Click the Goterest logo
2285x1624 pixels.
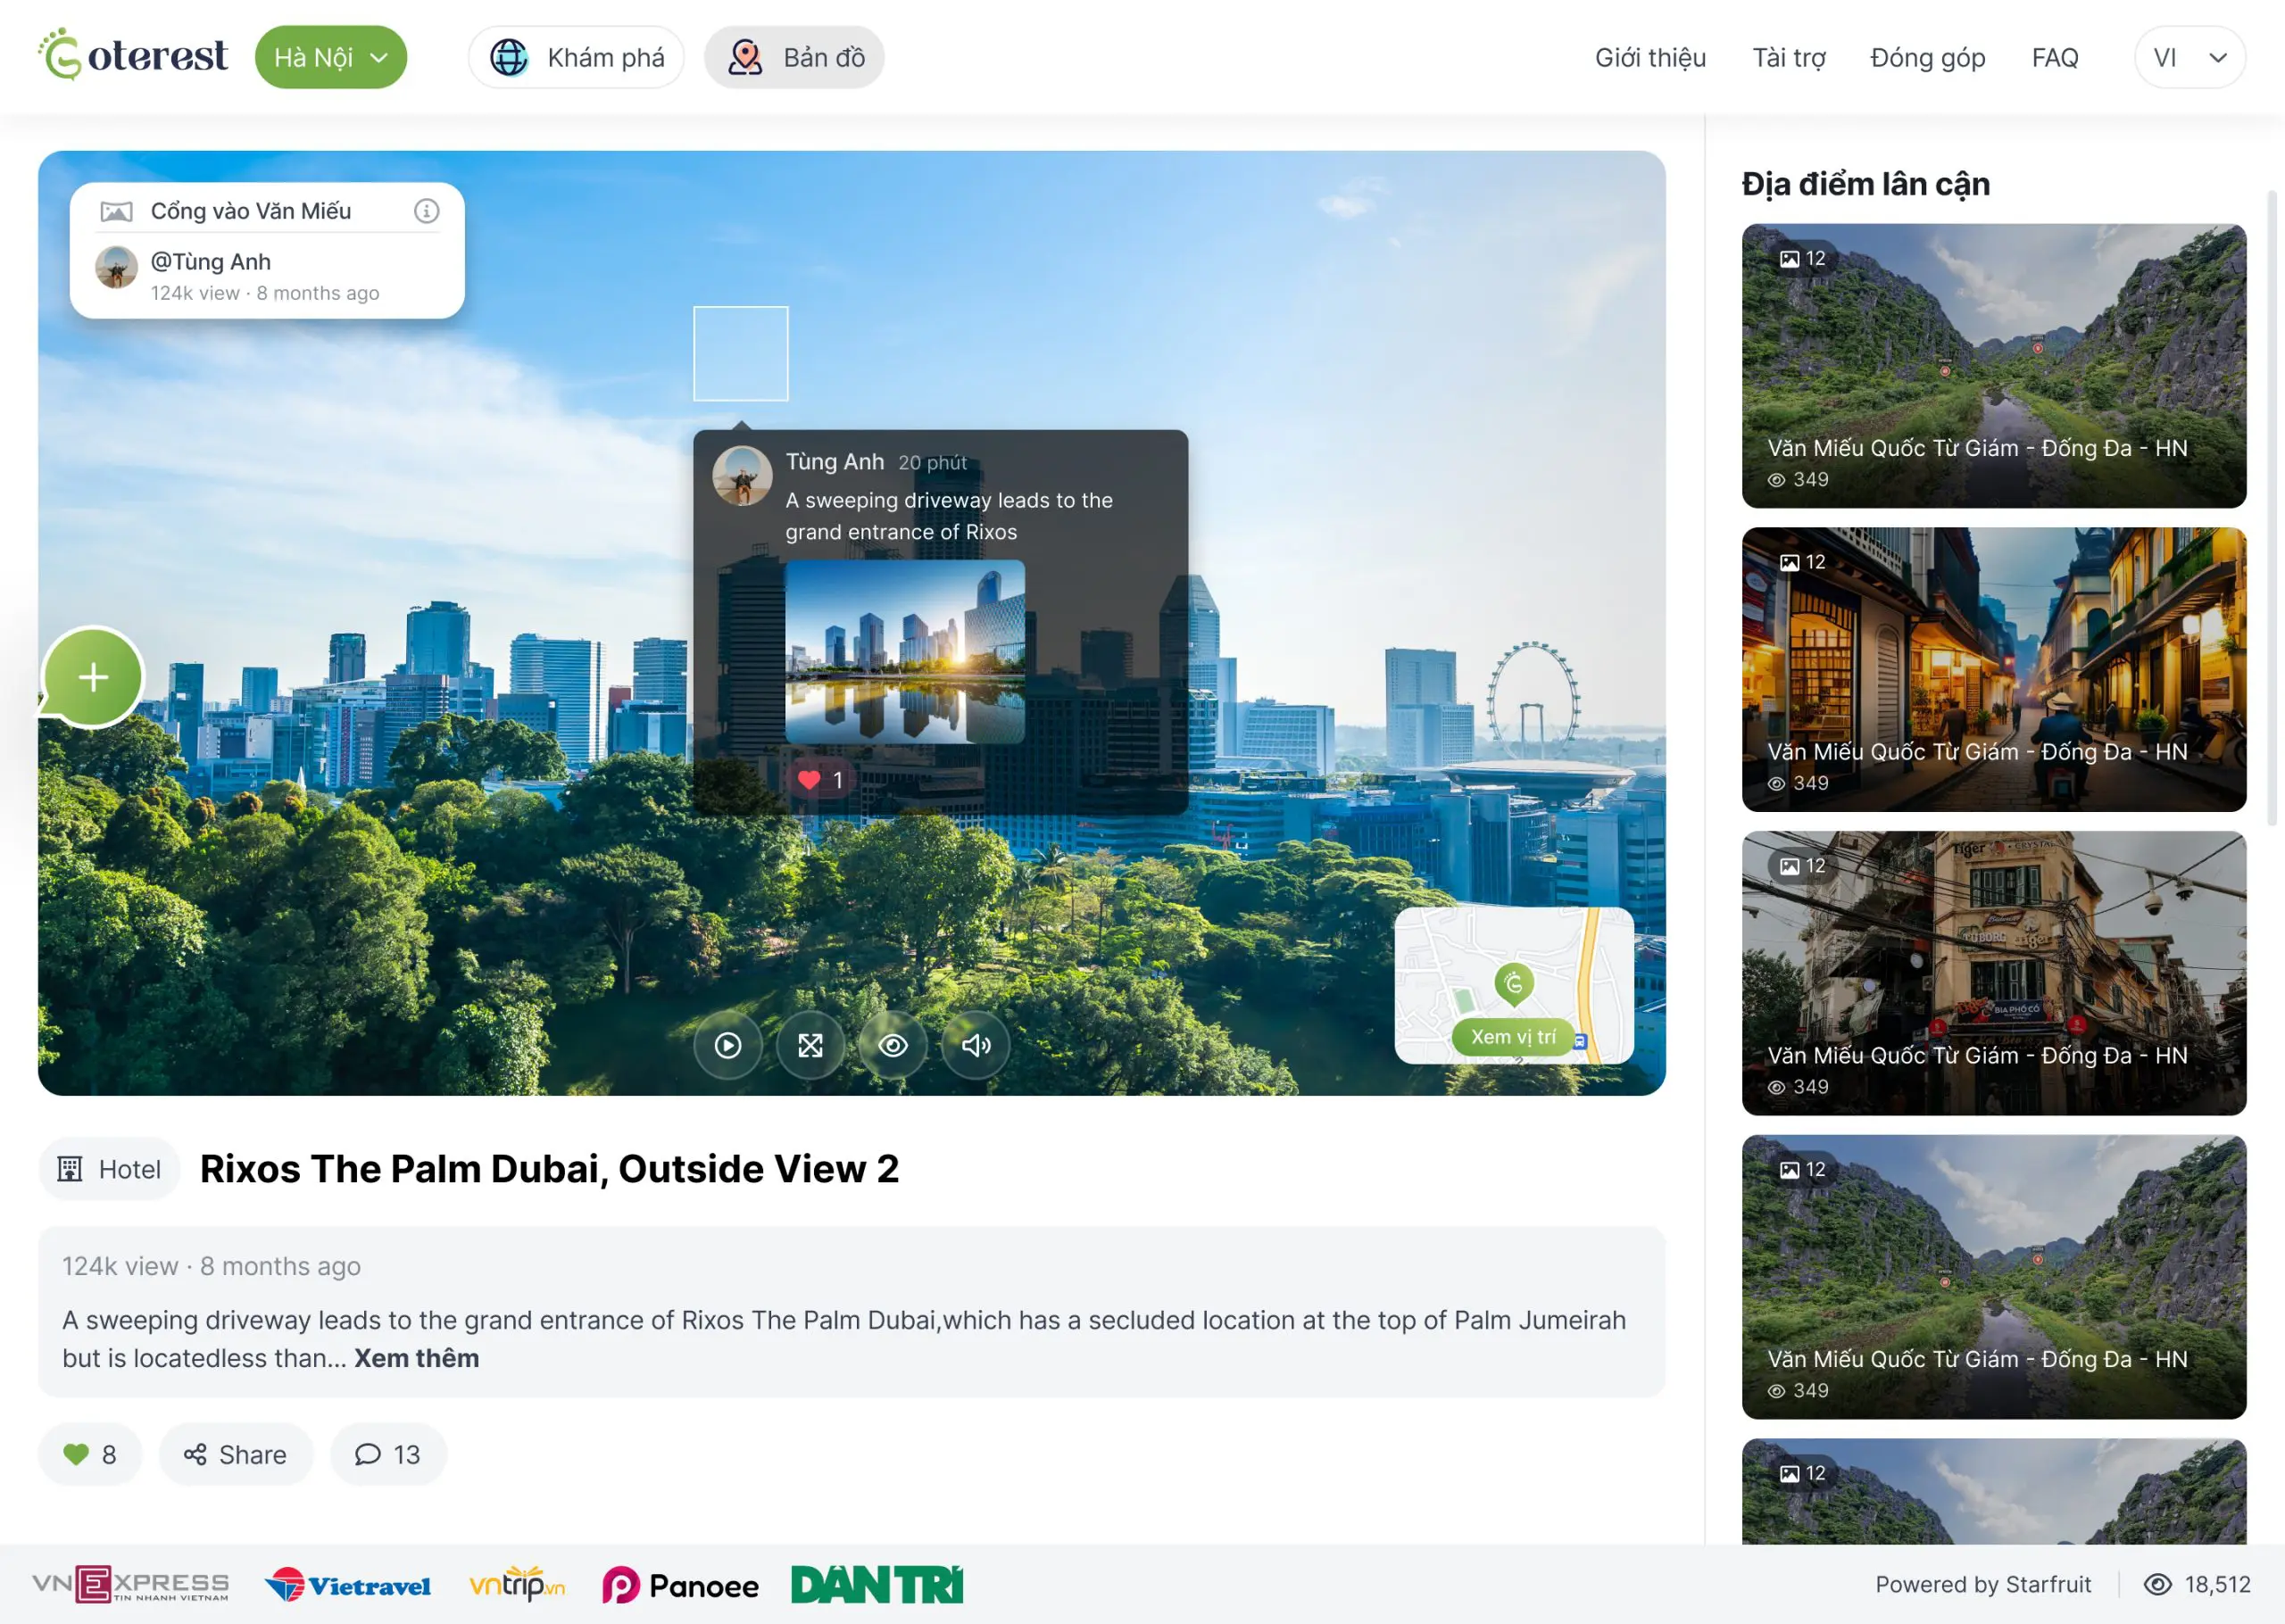point(133,55)
